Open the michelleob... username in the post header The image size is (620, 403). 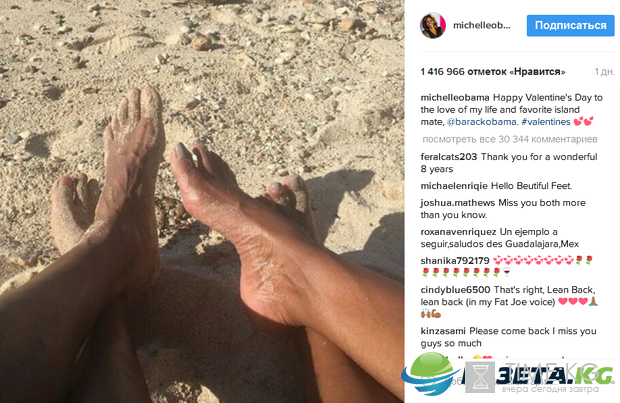click(482, 25)
